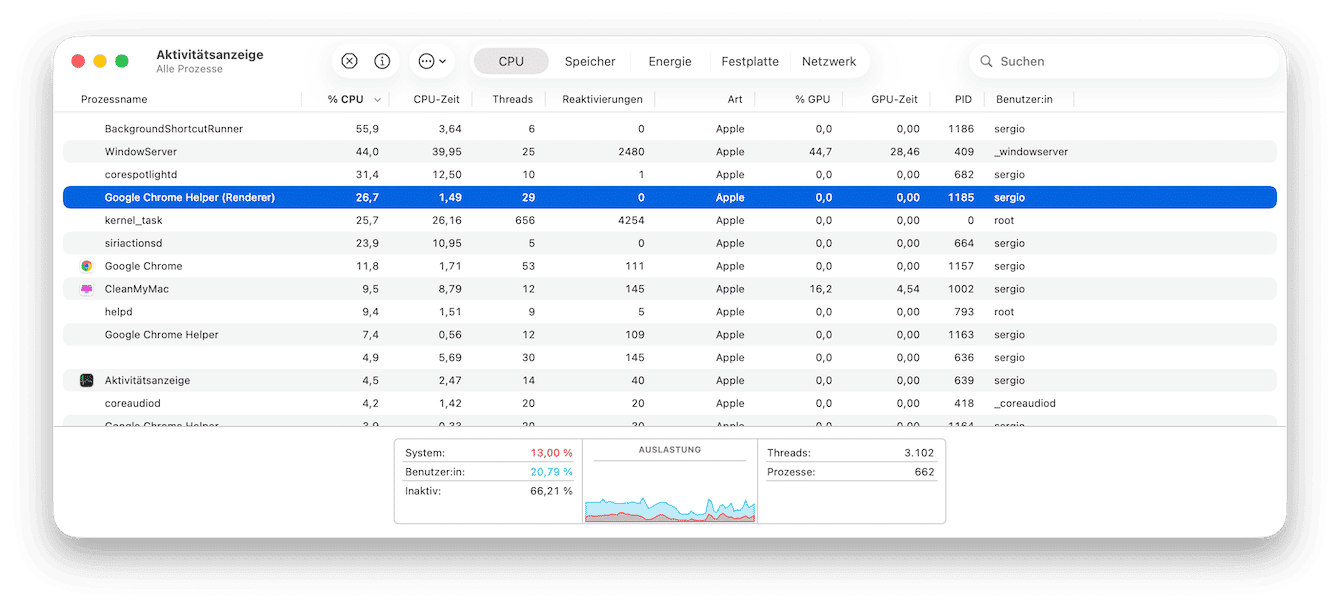Screen dimensions: 1340x608
Task: Select the BackgroundShortcutRunner process row
Action: (x=670, y=129)
